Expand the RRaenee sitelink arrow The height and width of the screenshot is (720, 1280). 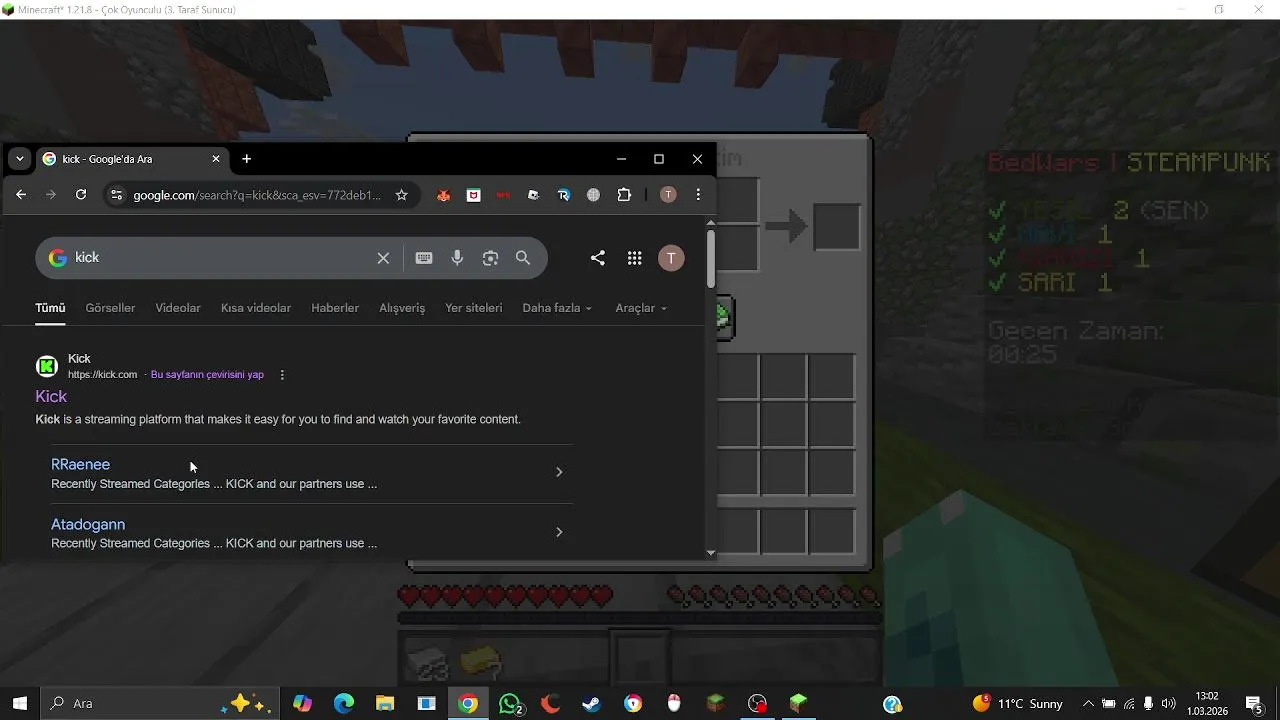559,472
